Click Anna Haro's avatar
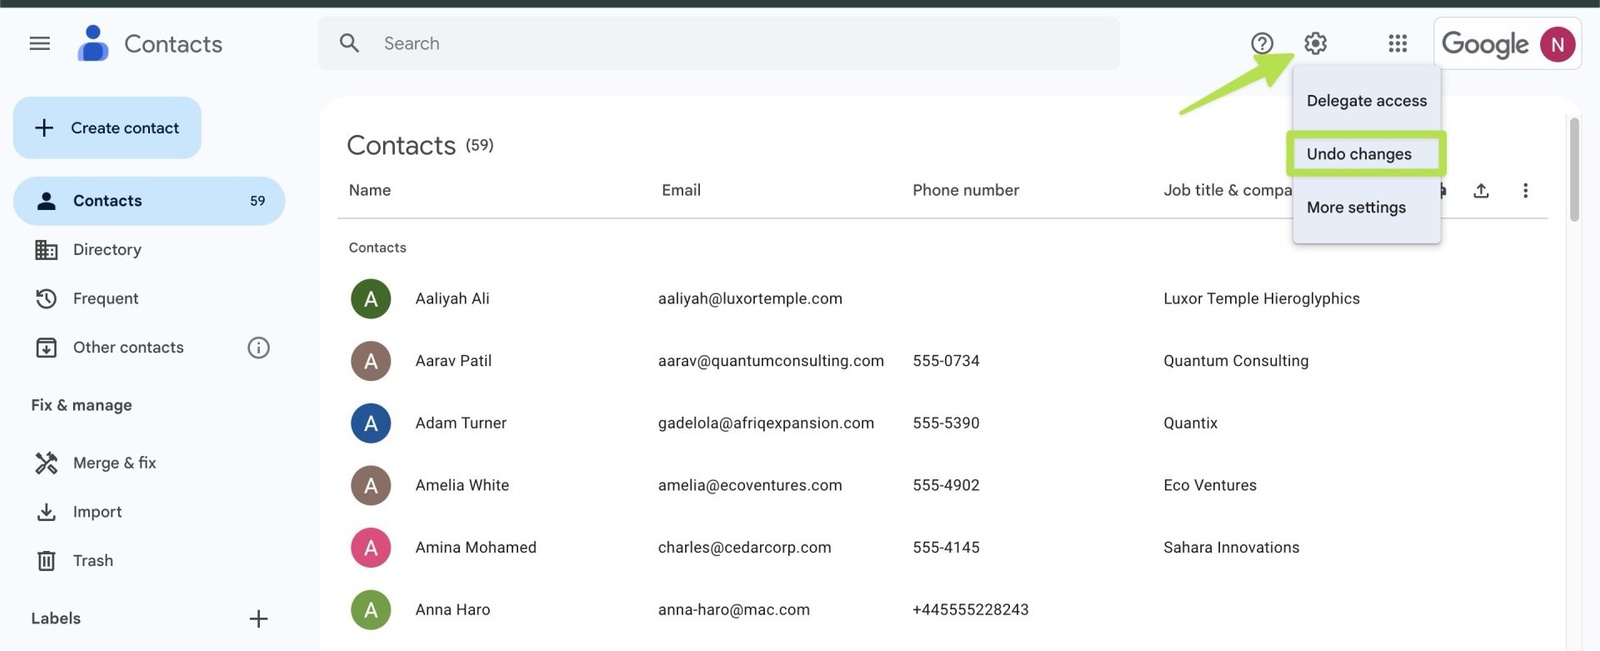Viewport: 1600px width, 651px height. coord(371,609)
